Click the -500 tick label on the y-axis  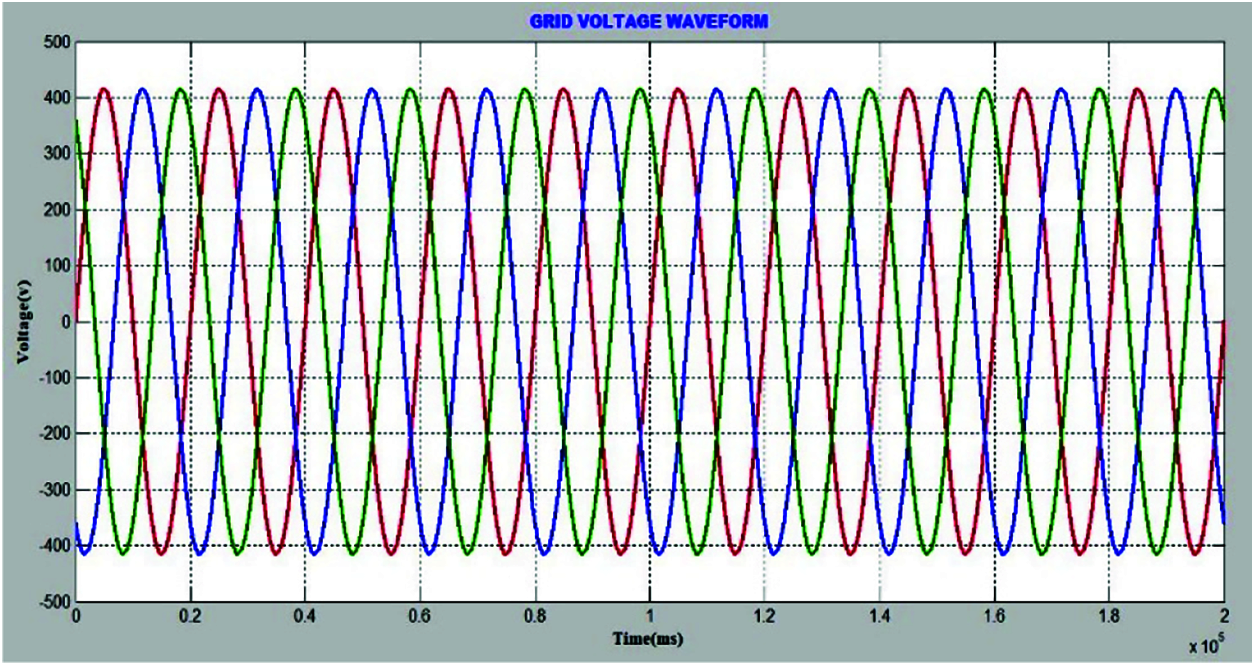(51, 603)
